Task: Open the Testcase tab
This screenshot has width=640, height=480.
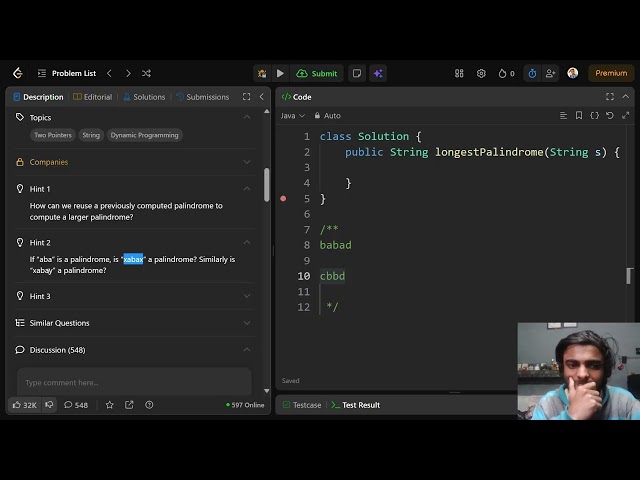Action: click(302, 405)
